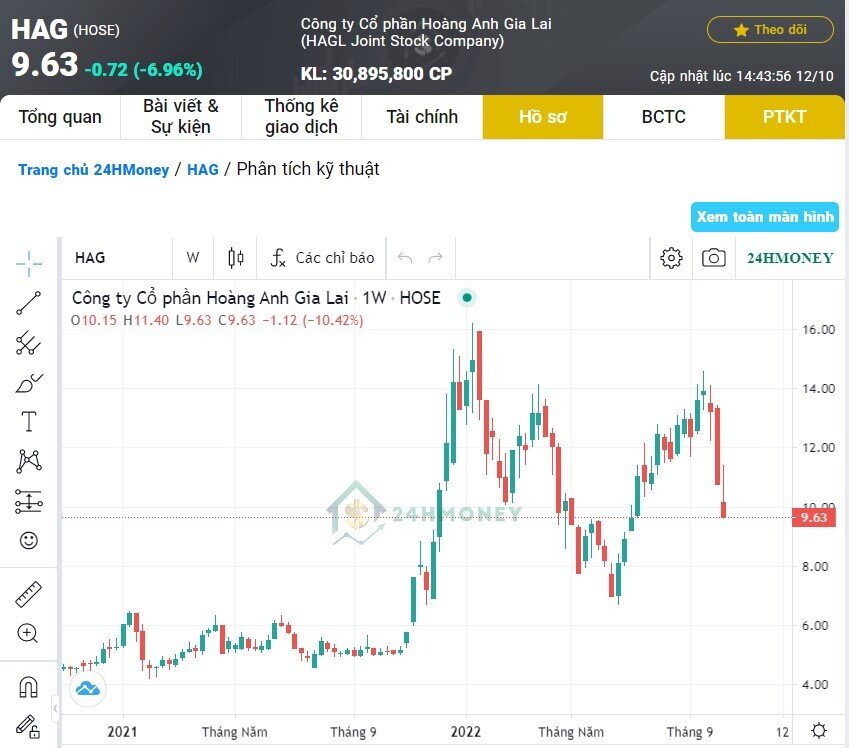This screenshot has height=748, width=849.
Task: Click Xem toàn màn hình button
Action: click(765, 217)
